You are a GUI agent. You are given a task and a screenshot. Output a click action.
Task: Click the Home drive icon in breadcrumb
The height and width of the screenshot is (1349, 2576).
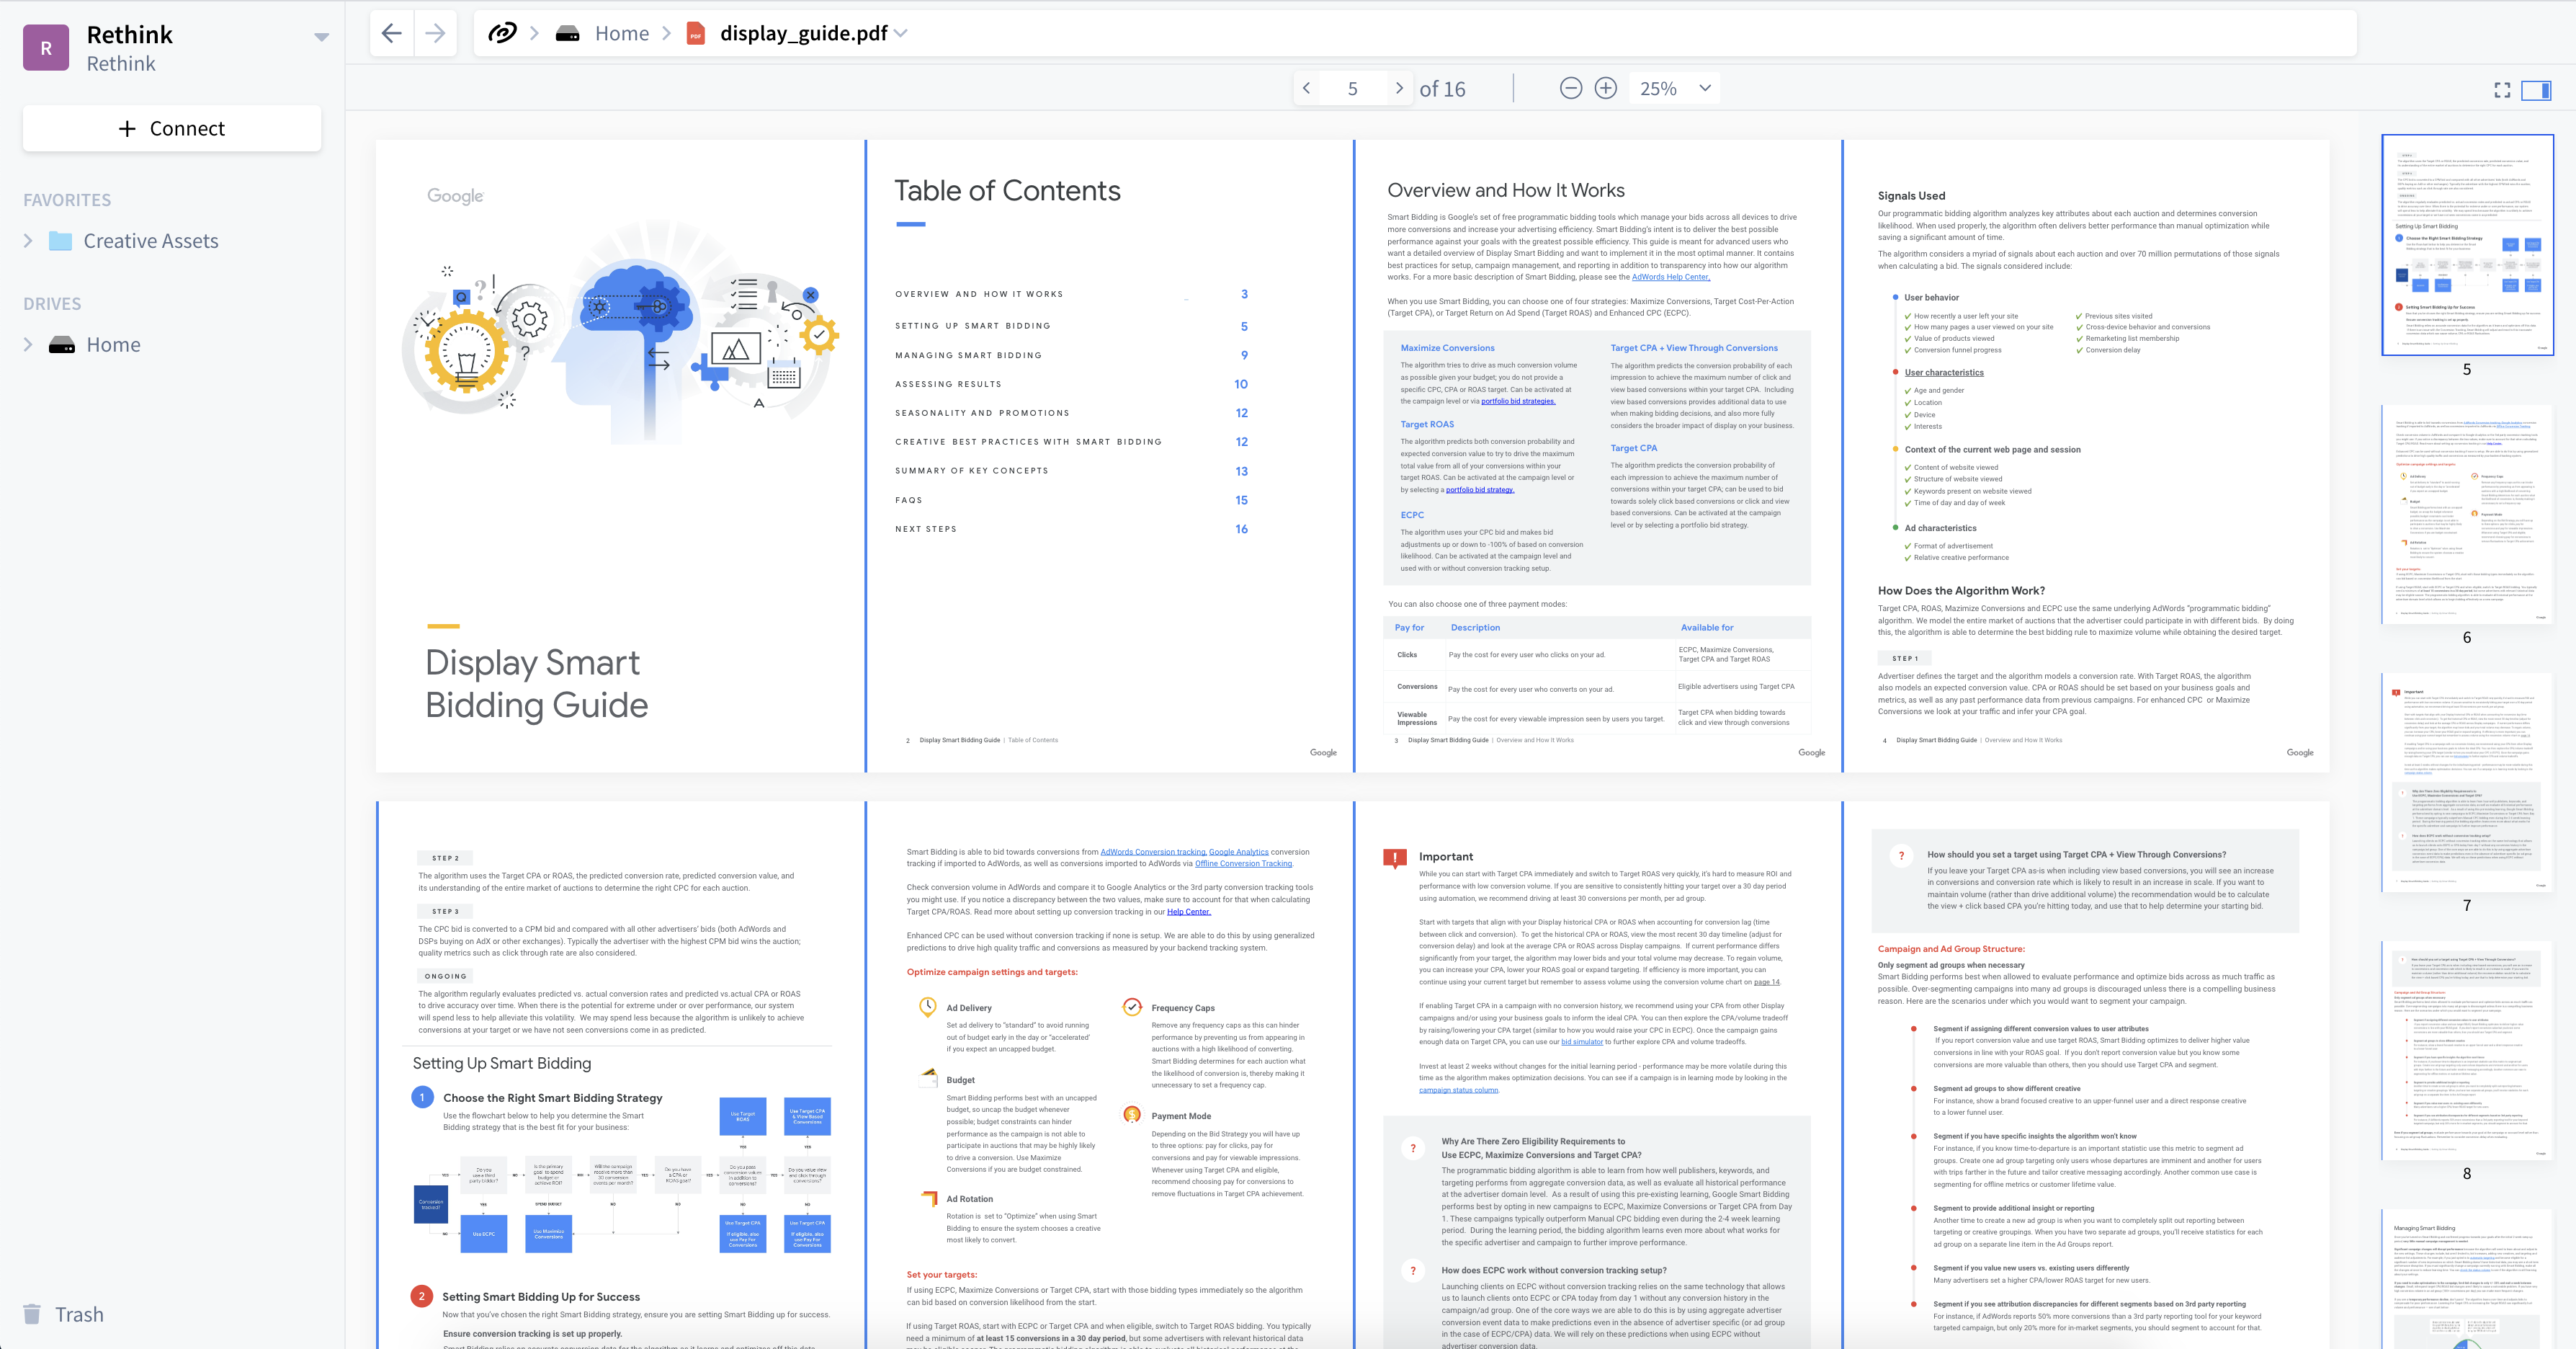click(568, 34)
